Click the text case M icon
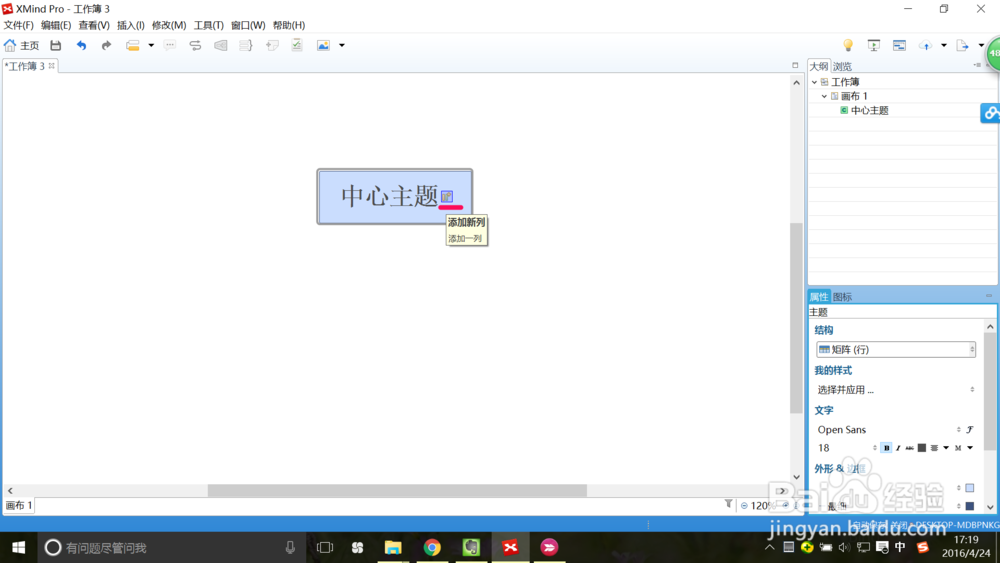Viewport: 1000px width, 563px height. (958, 448)
